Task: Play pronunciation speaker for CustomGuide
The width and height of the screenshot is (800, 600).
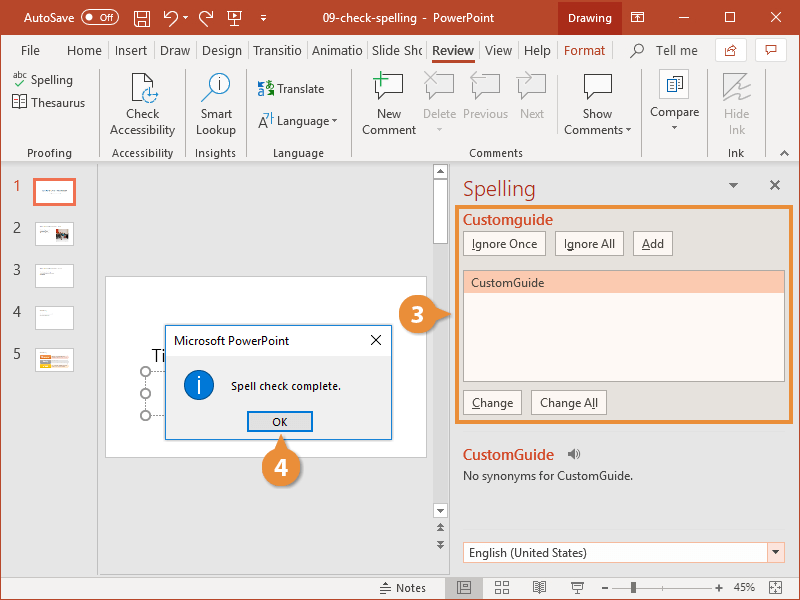Action: (574, 454)
